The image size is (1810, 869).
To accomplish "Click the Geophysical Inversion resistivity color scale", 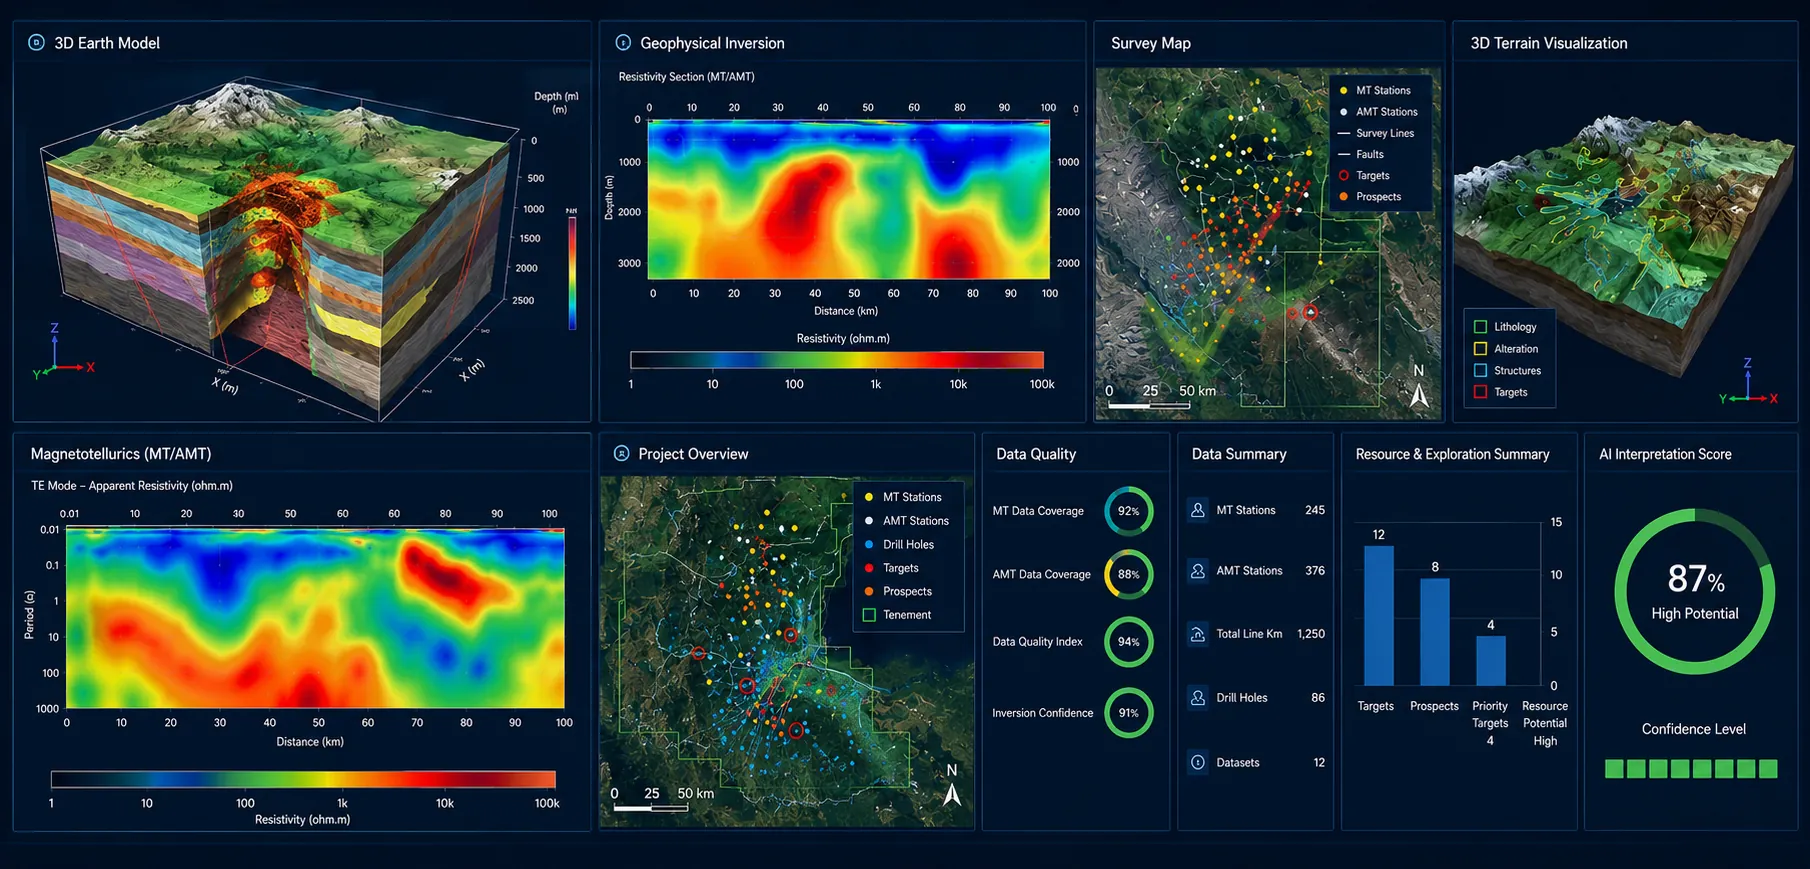I will (x=837, y=360).
